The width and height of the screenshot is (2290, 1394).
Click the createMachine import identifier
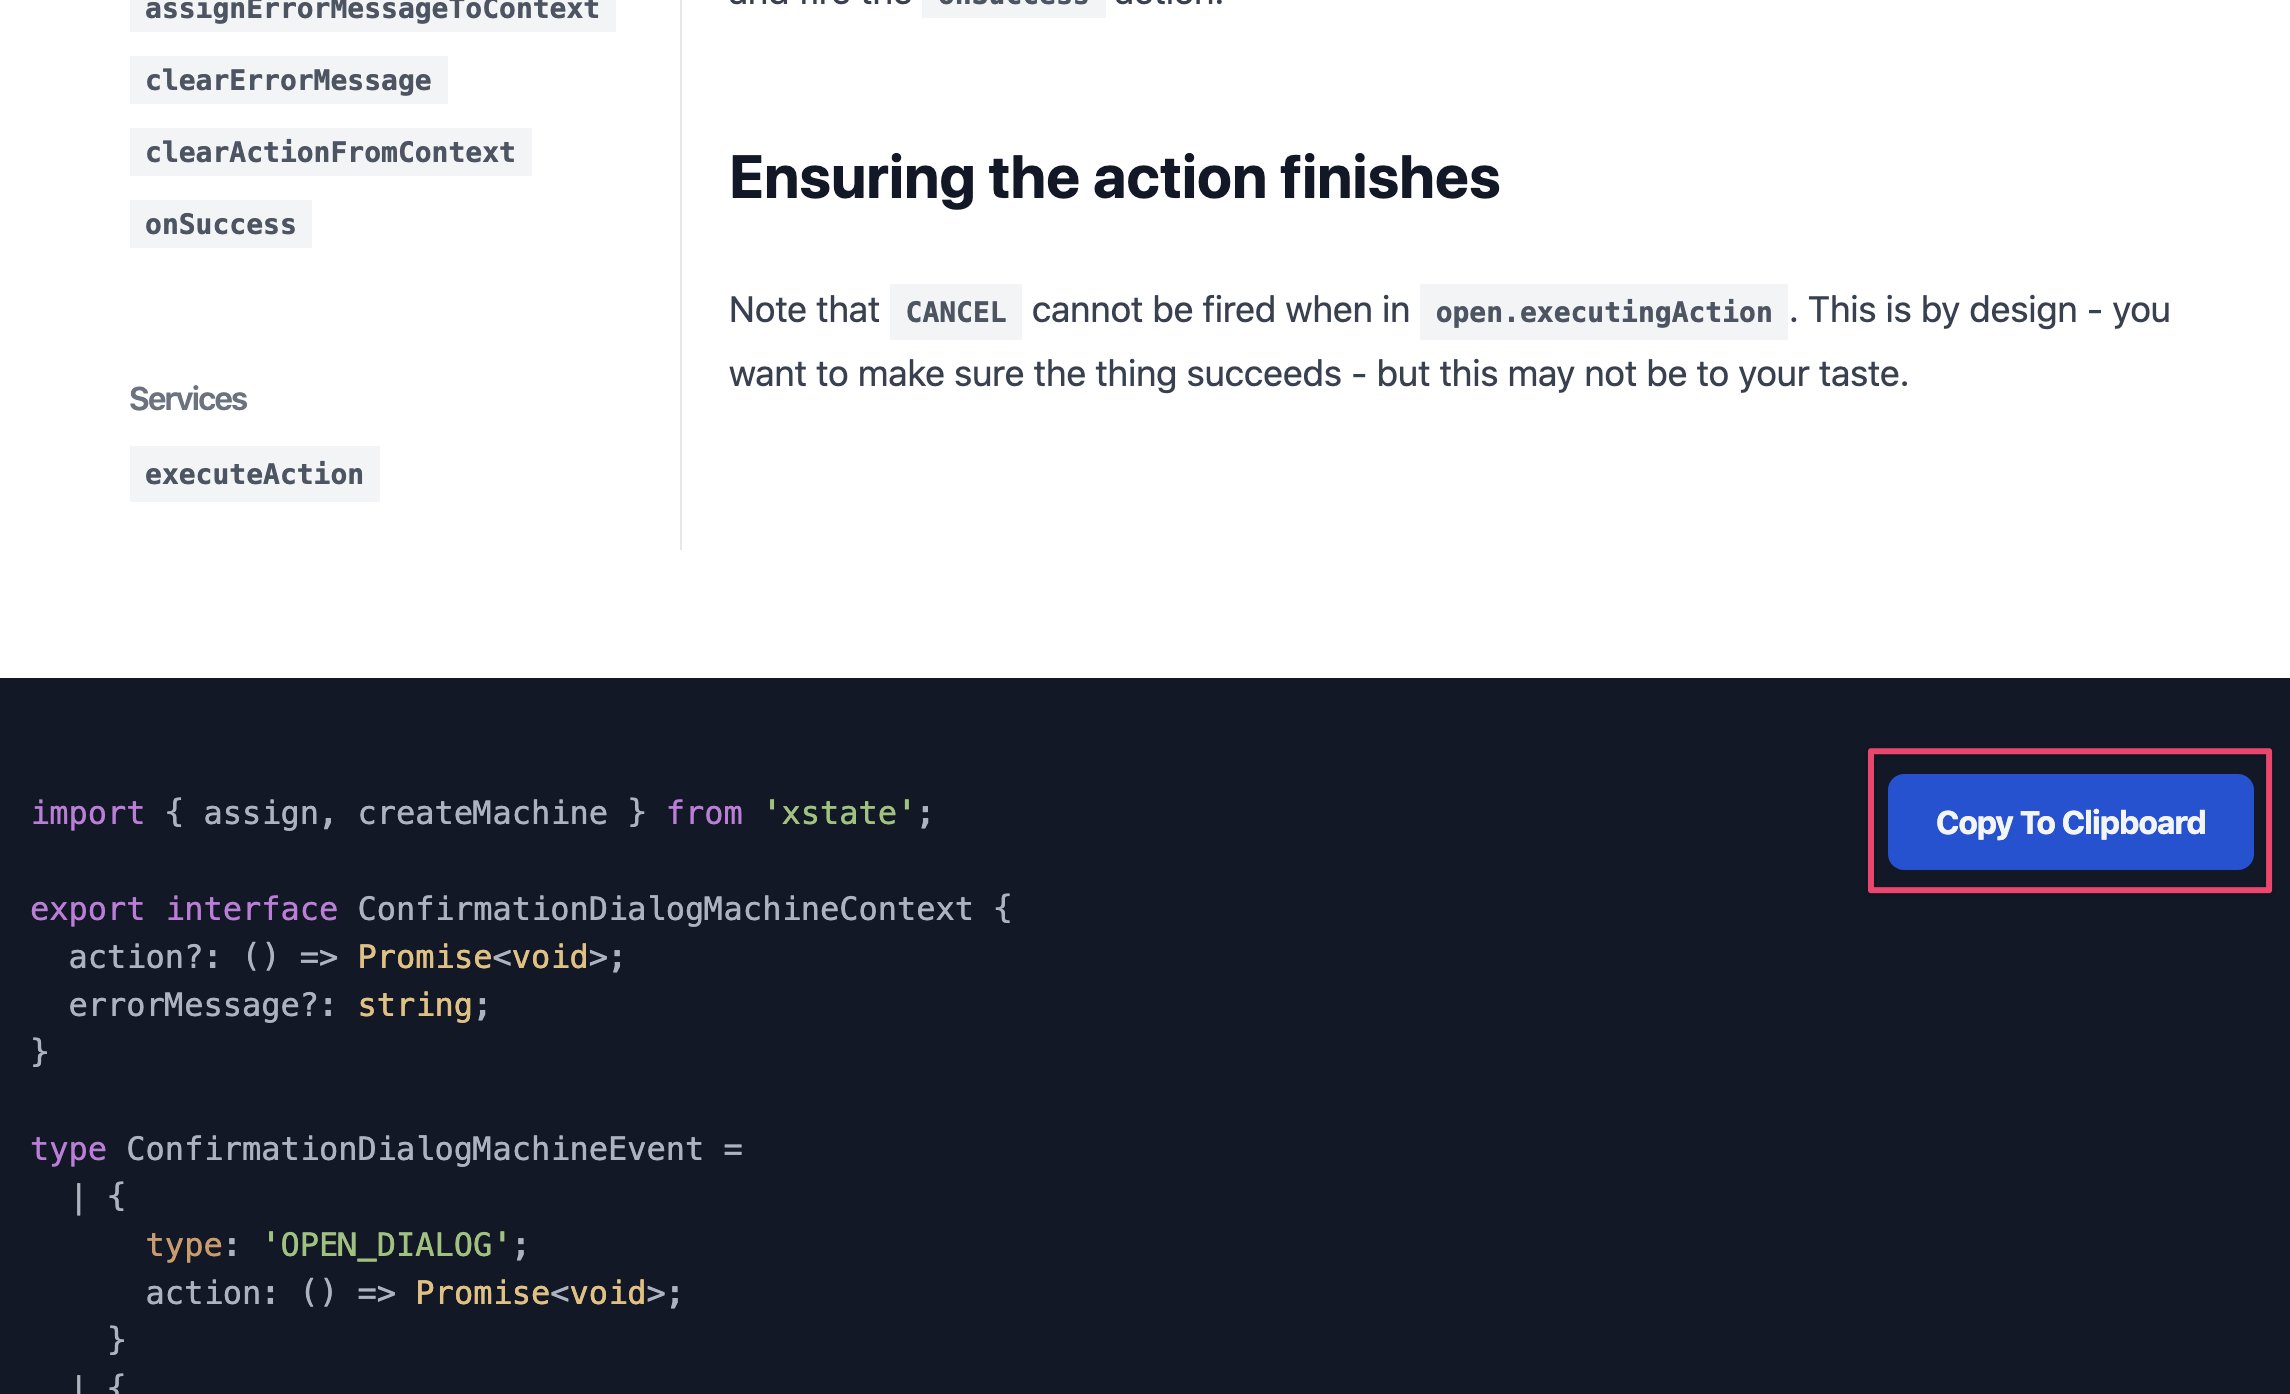pos(482,813)
